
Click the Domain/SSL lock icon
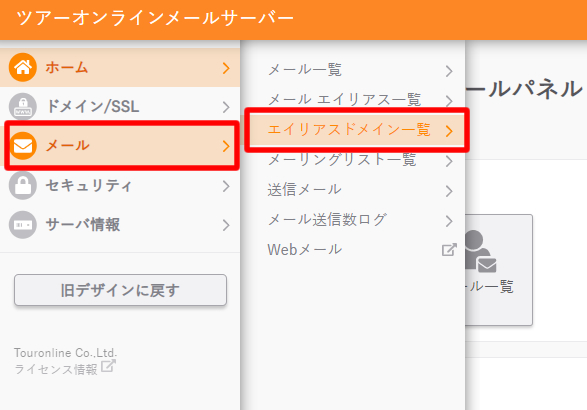pyautogui.click(x=23, y=107)
